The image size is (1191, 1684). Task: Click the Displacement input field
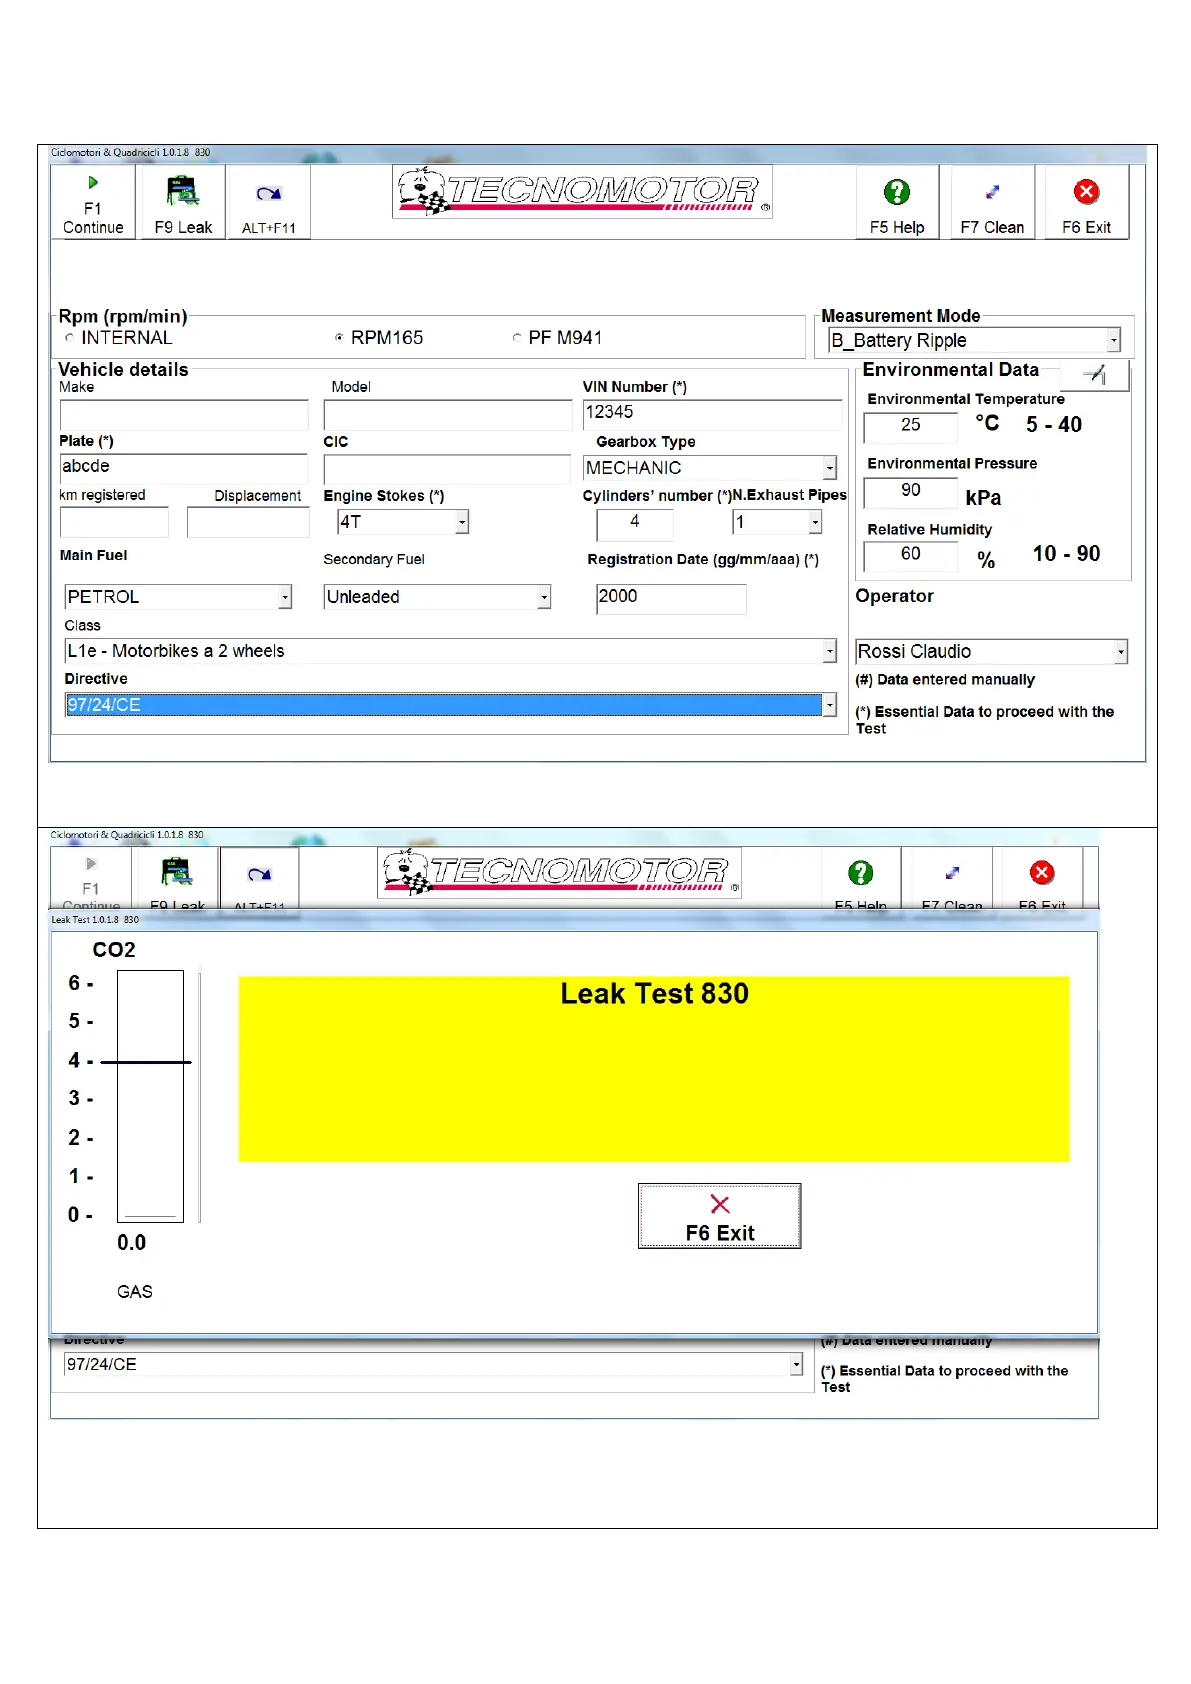tap(248, 522)
